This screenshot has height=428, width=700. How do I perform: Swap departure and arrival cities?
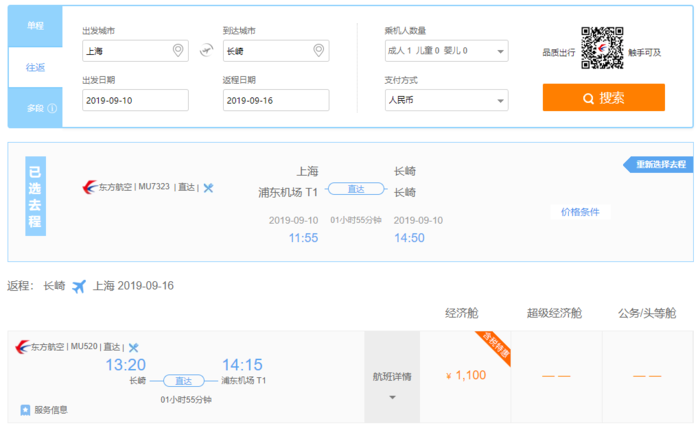206,51
